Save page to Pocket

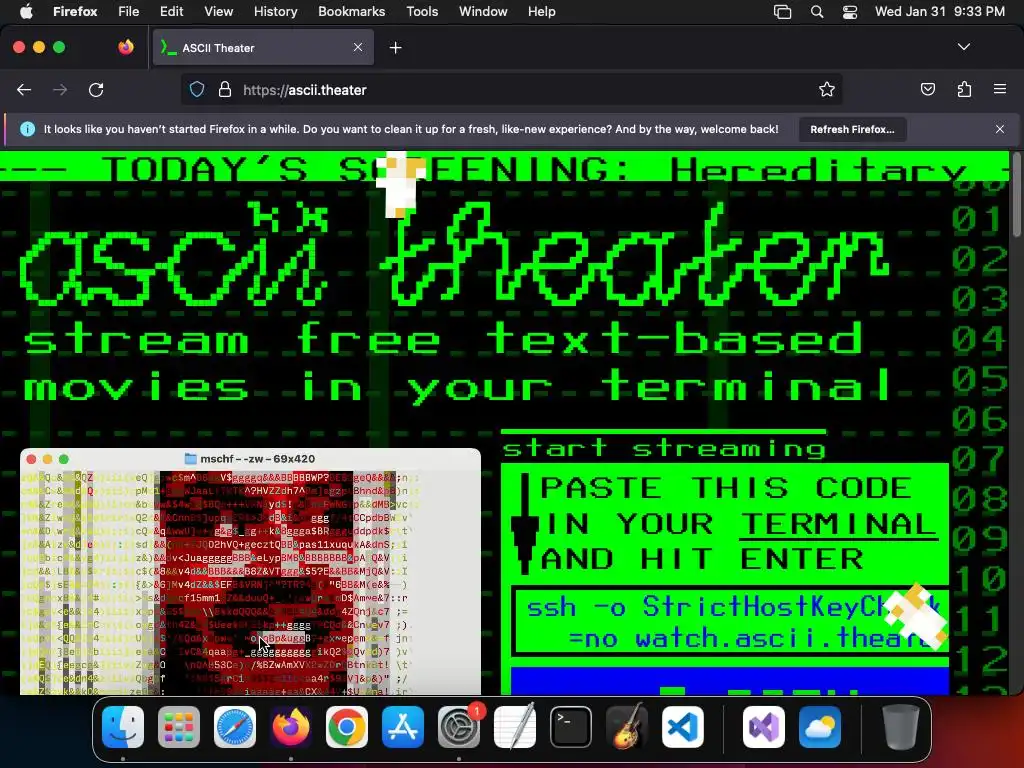point(927,89)
